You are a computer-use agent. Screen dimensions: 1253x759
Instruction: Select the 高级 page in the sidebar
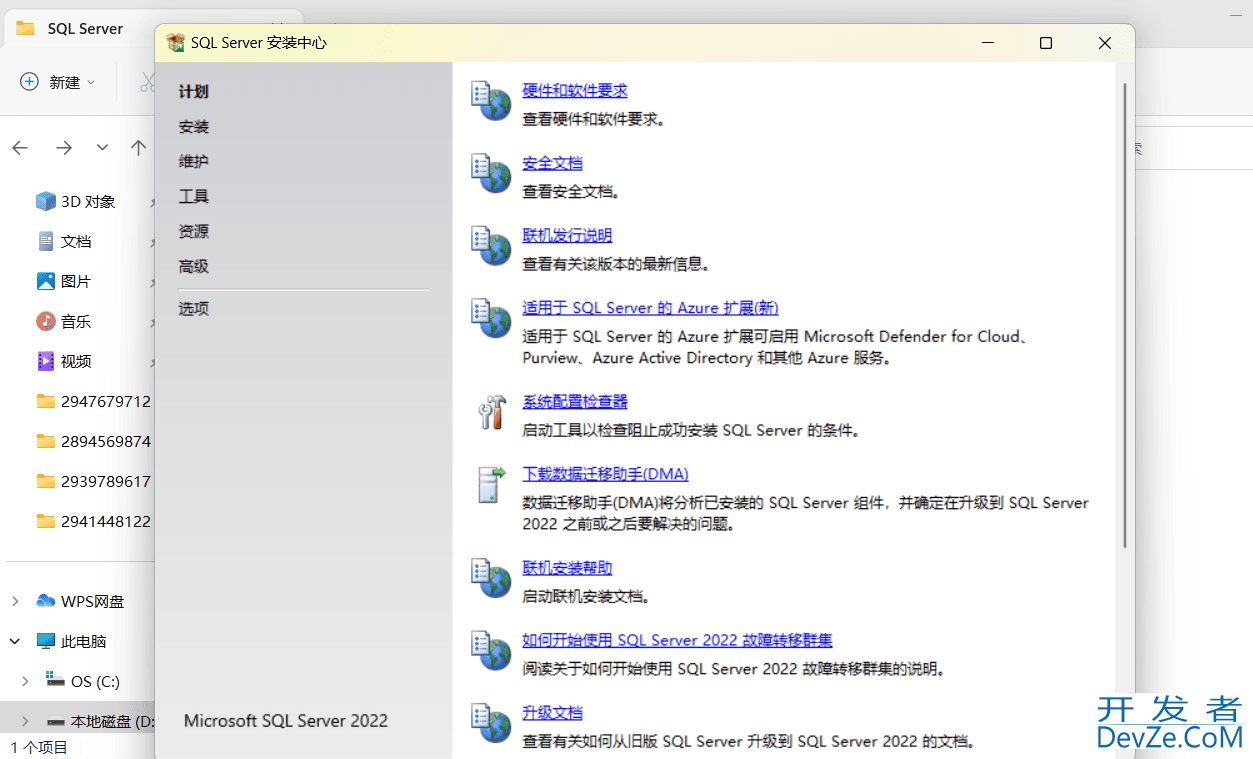[194, 267]
